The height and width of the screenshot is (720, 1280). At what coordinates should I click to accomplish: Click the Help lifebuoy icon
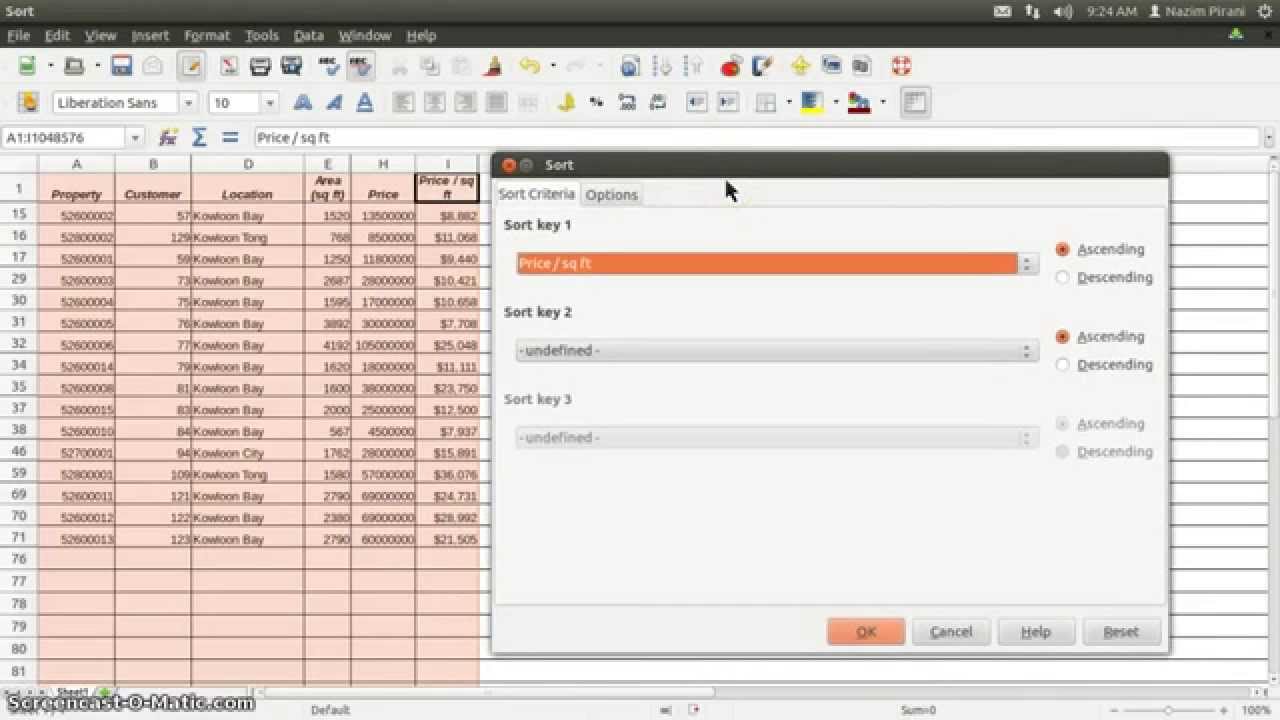[901, 67]
